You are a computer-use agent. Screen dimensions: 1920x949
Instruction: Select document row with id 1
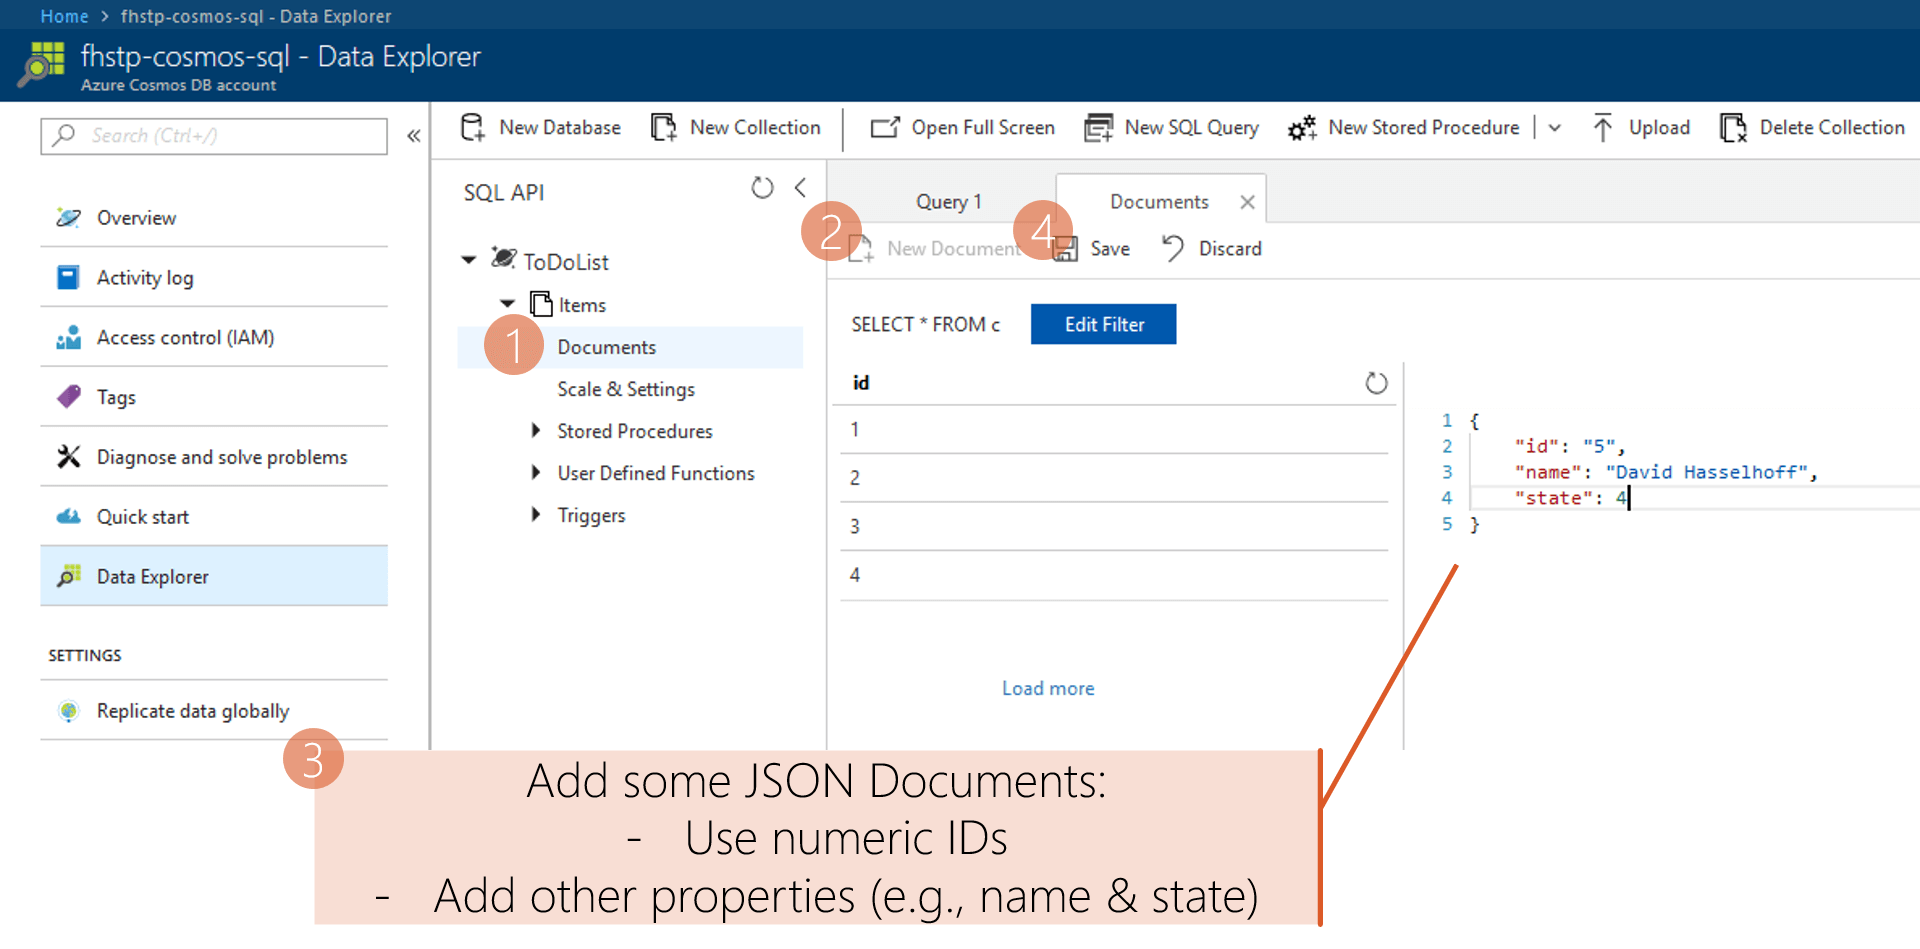1113,430
